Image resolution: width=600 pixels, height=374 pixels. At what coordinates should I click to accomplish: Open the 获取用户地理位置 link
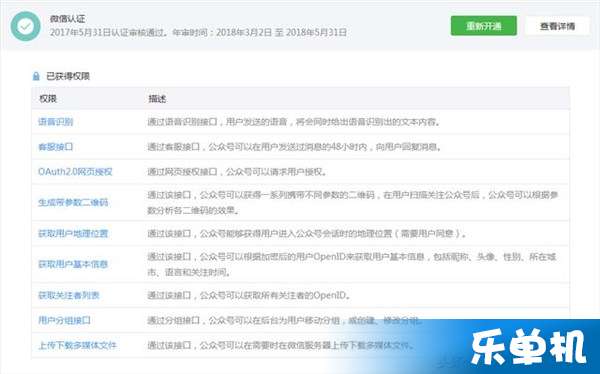coord(73,233)
